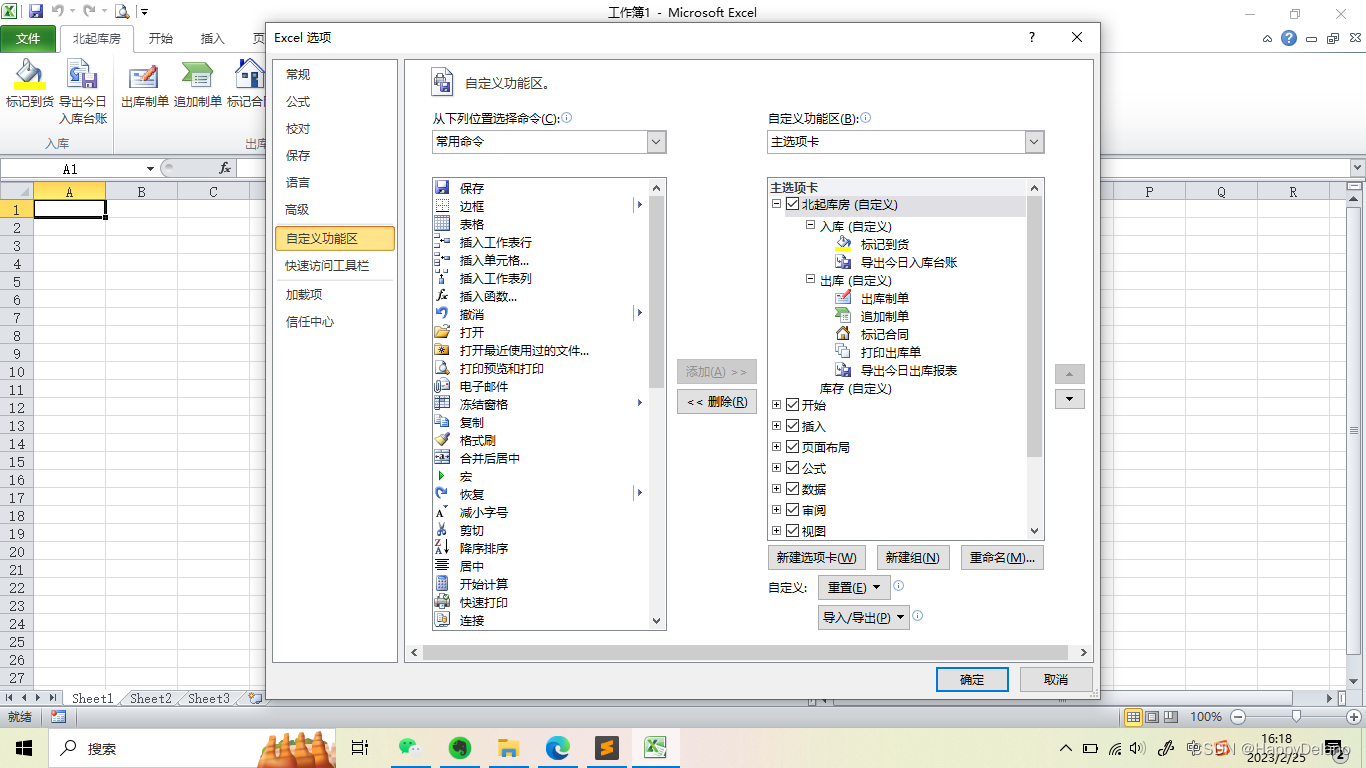1366x768 pixels.
Task: Open the 信任中心 options category
Action: [335, 322]
